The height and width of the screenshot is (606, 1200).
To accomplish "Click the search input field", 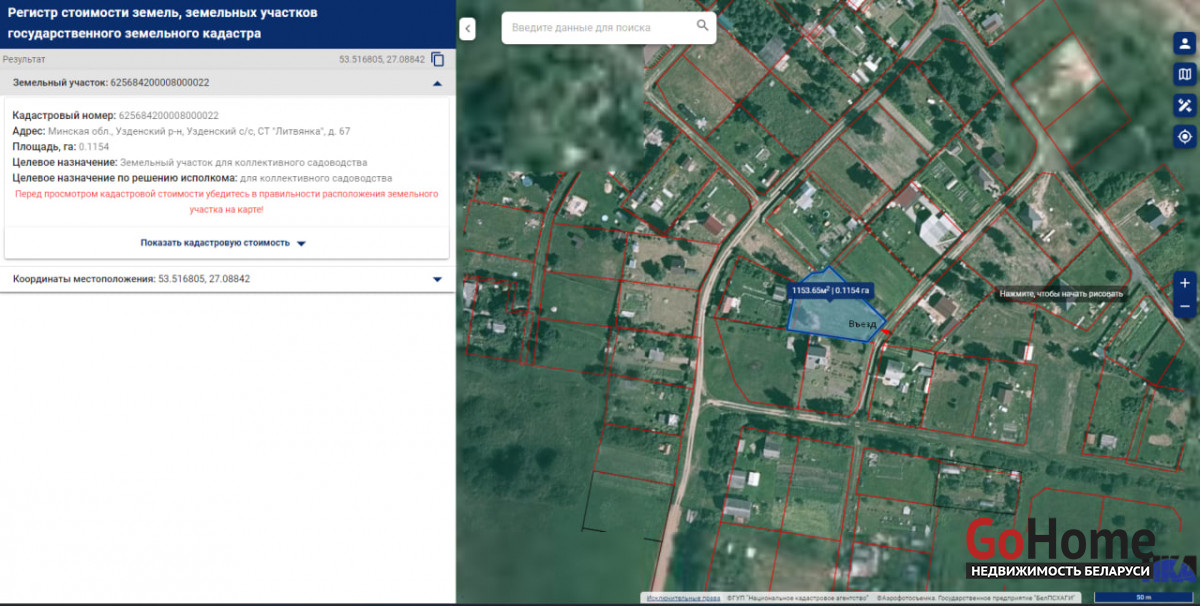I will point(598,27).
